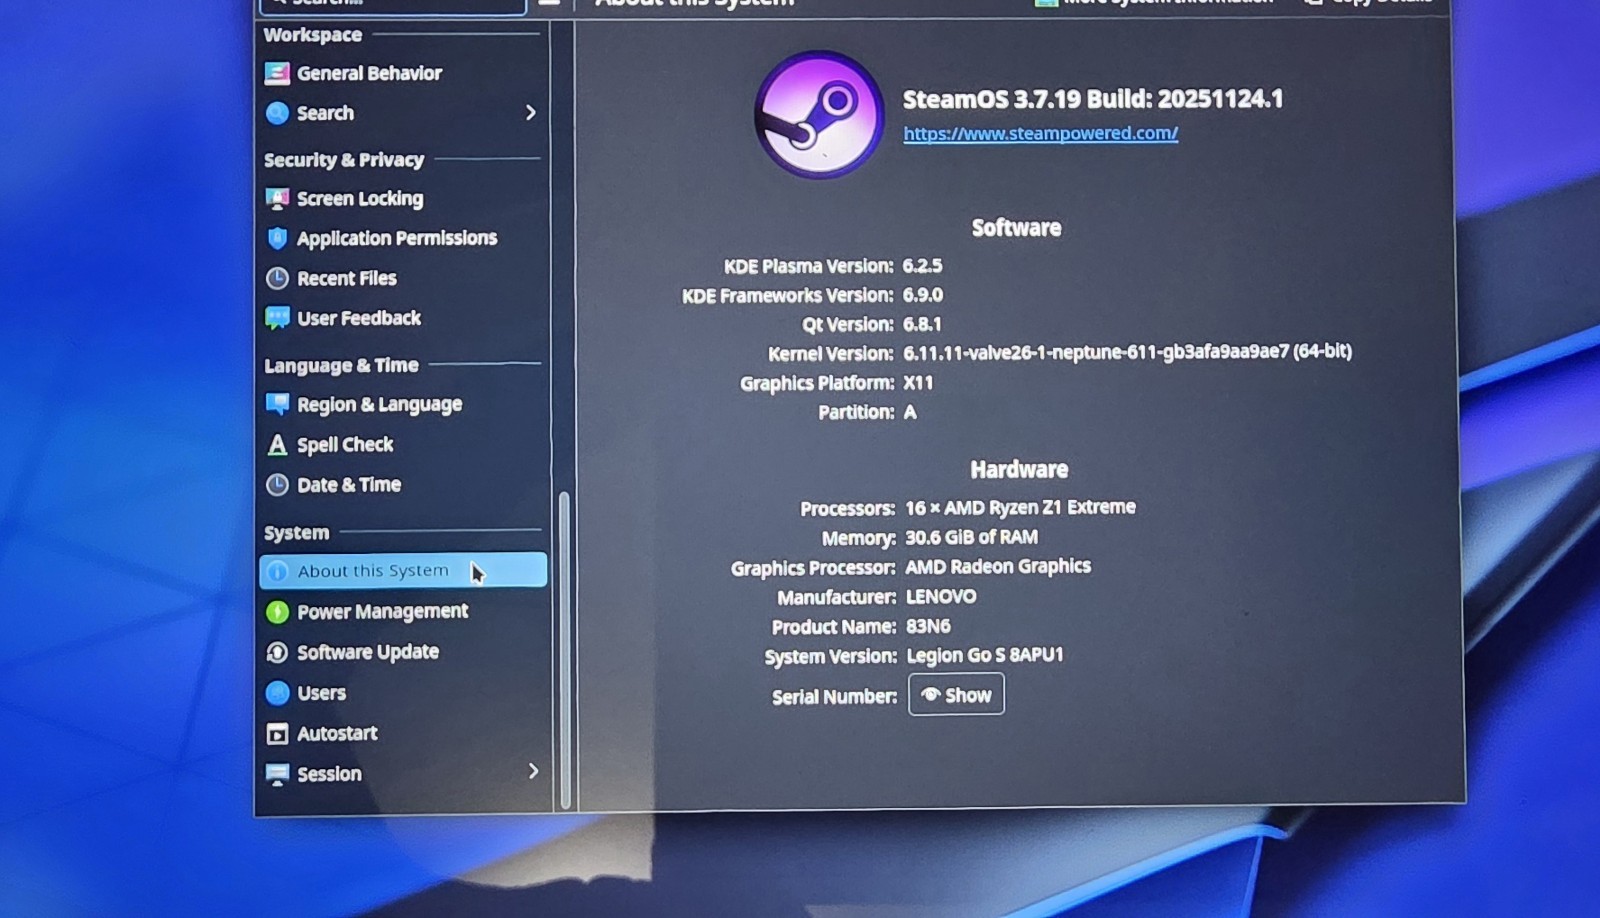Click the SteamOS 3.7.19 build title
The image size is (1600, 918).
click(1092, 99)
